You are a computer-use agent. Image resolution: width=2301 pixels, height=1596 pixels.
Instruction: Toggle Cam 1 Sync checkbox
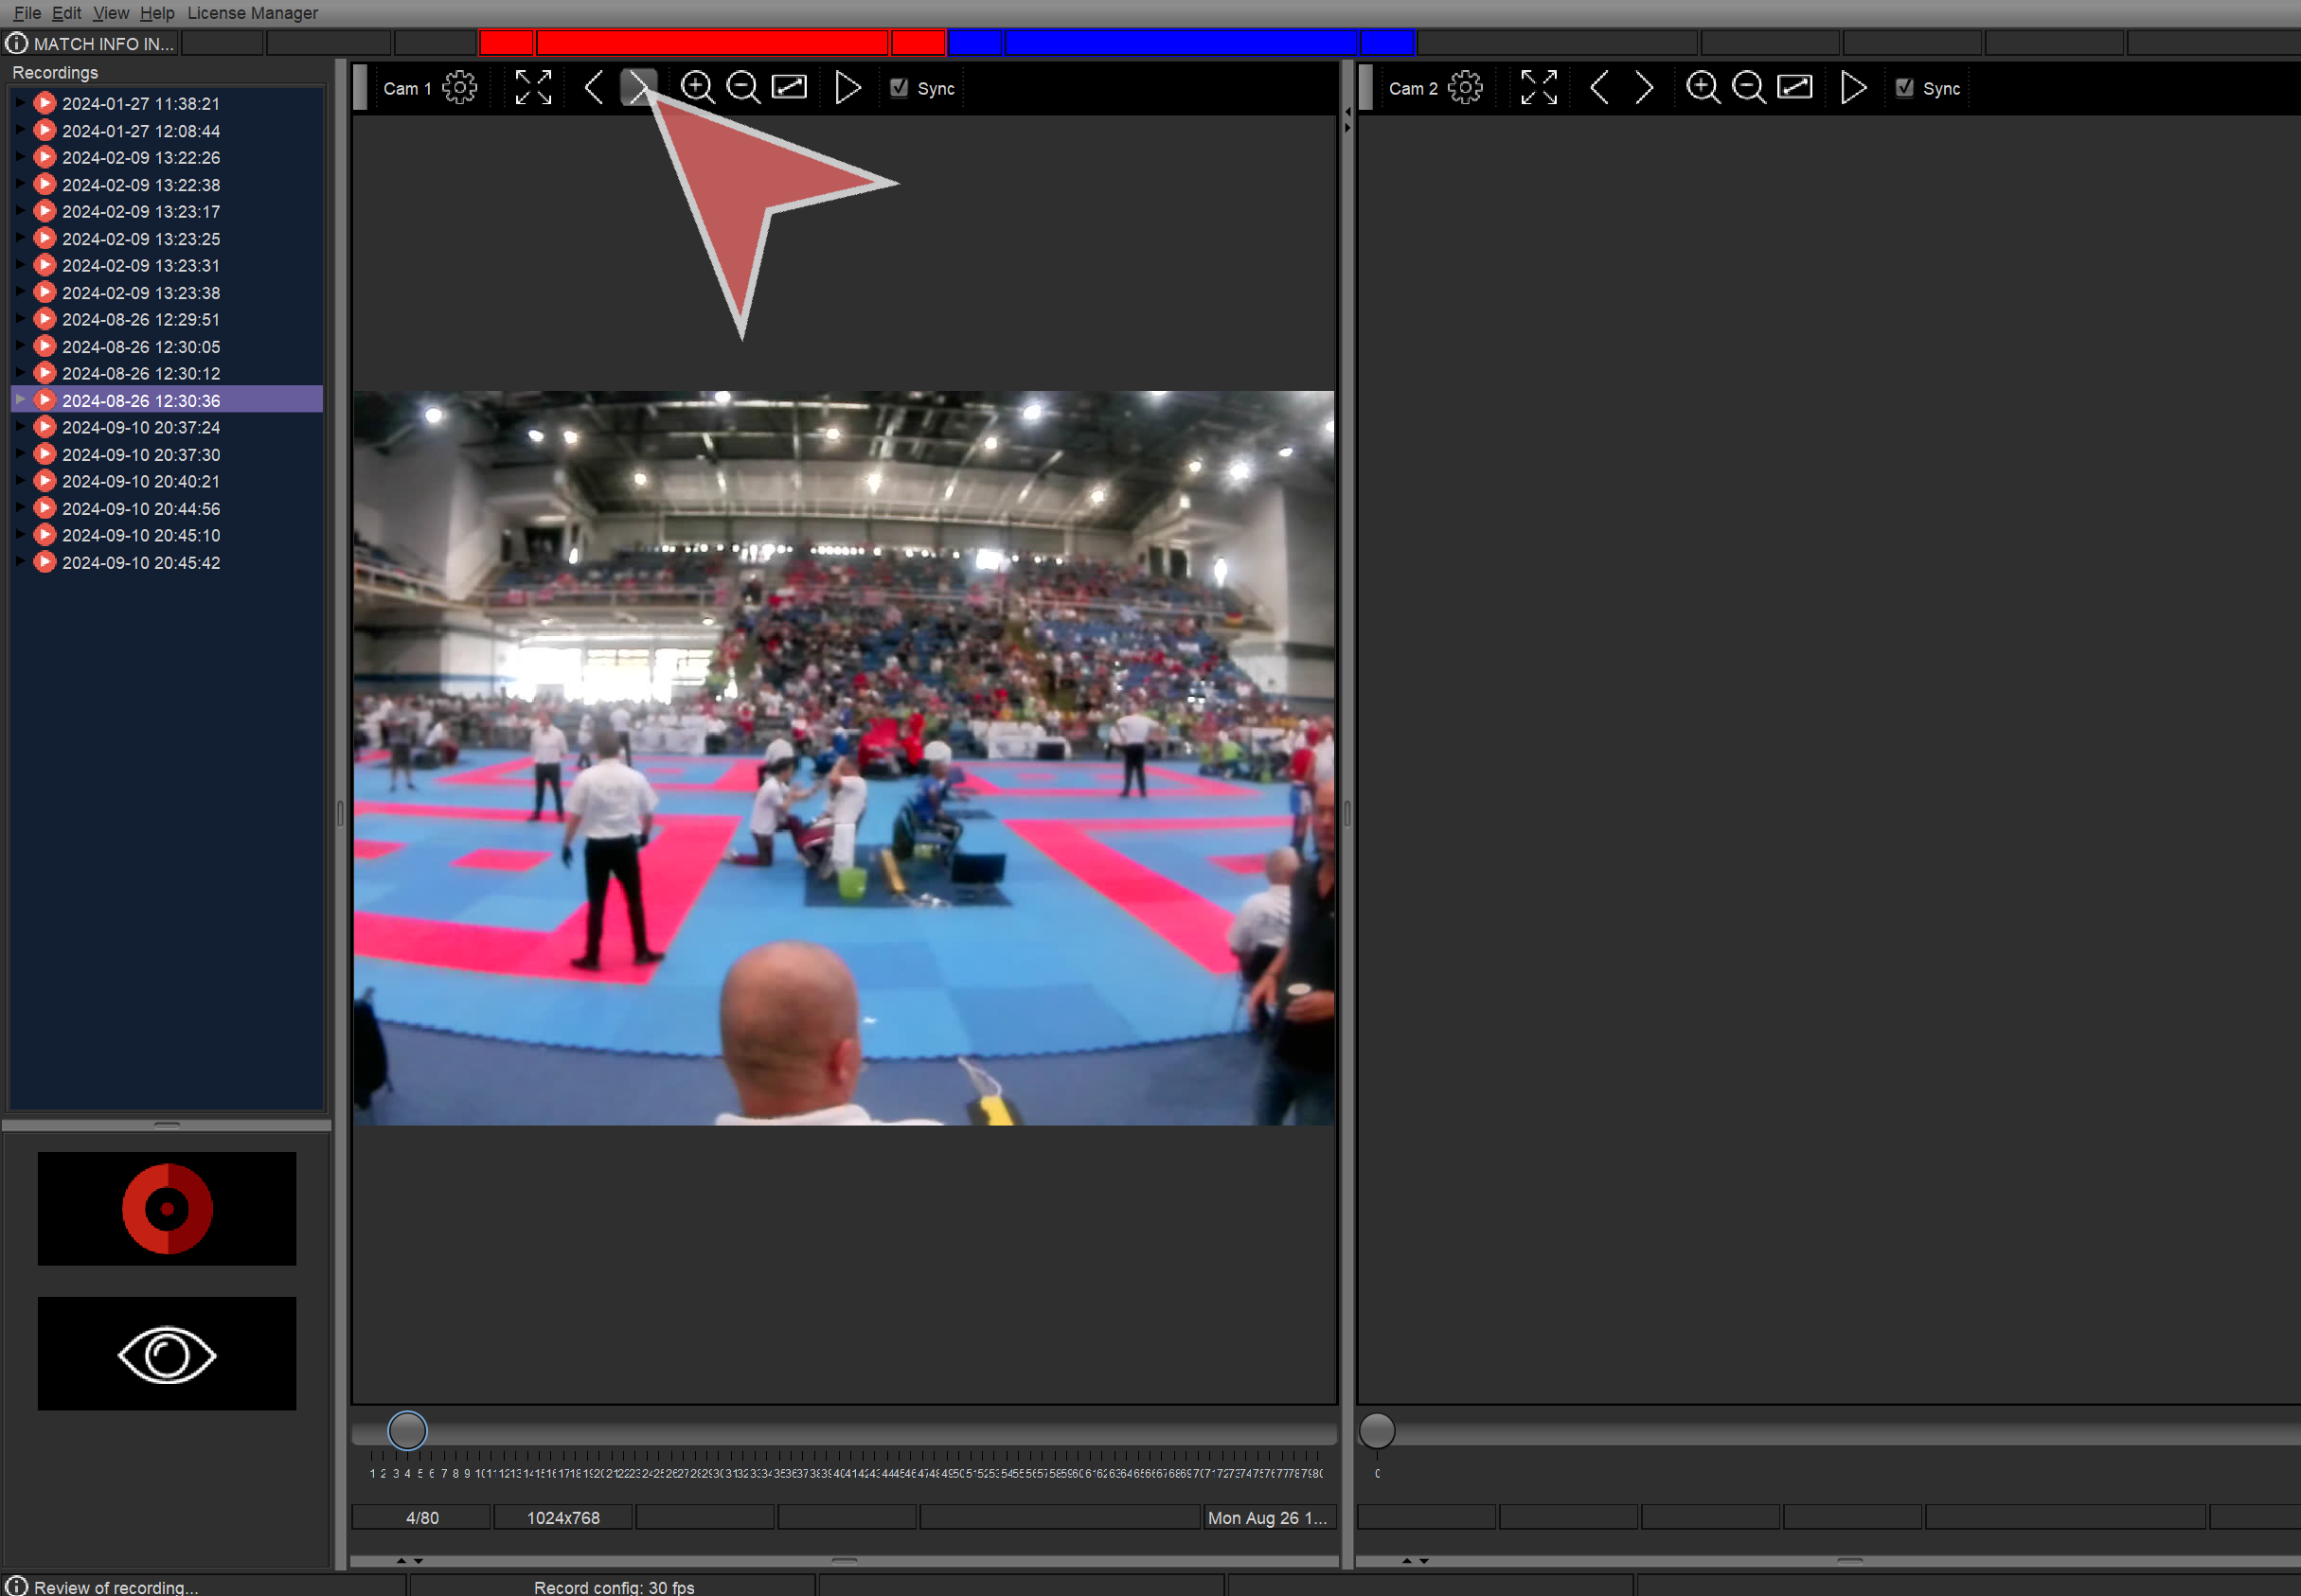tap(899, 88)
